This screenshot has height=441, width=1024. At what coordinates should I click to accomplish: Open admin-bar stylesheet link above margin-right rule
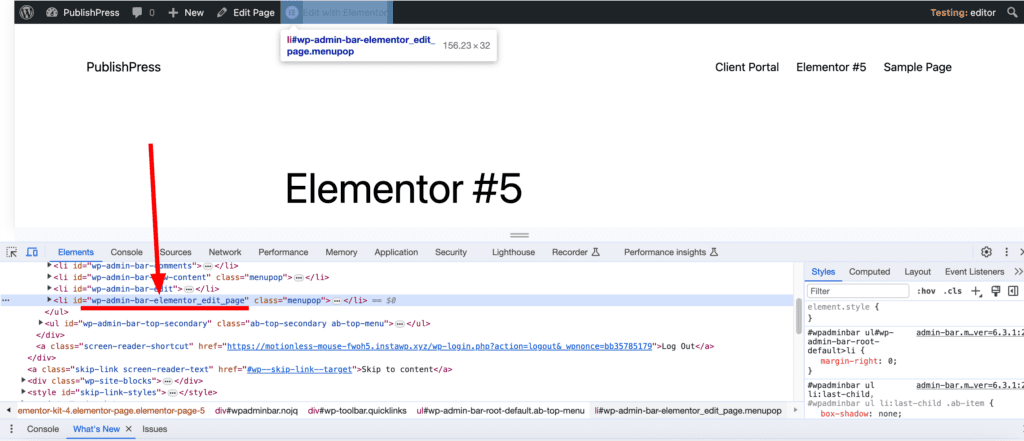tap(969, 333)
